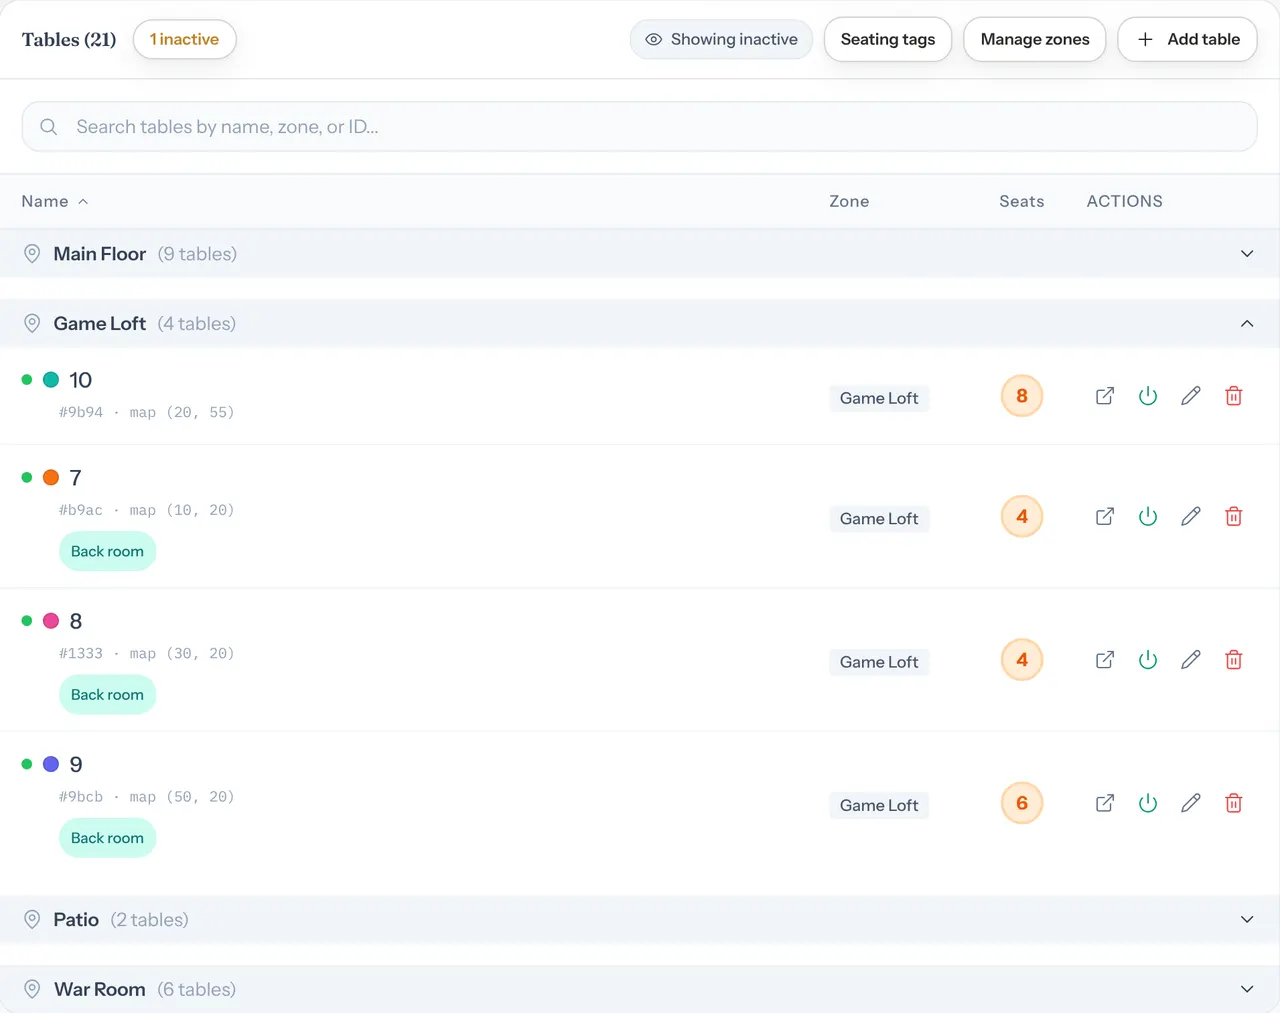Click table 9 ID text #9bcb
This screenshot has width=1280, height=1013.
click(81, 797)
